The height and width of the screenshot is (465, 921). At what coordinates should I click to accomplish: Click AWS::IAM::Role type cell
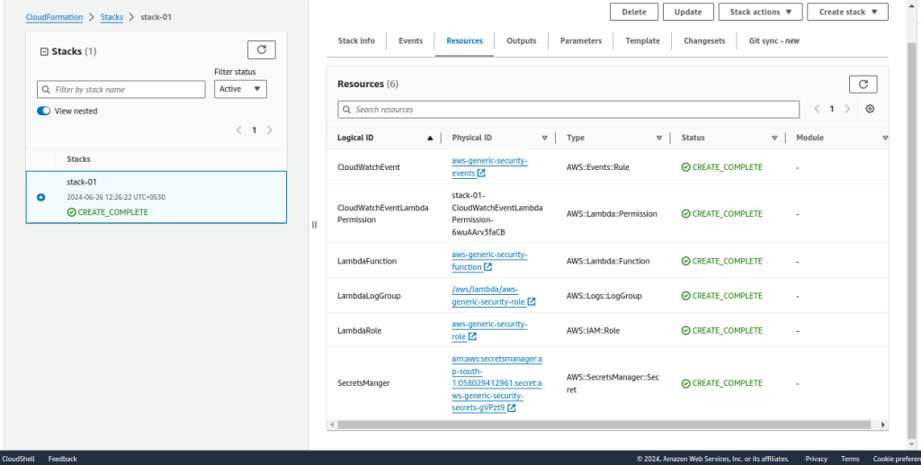593,331
